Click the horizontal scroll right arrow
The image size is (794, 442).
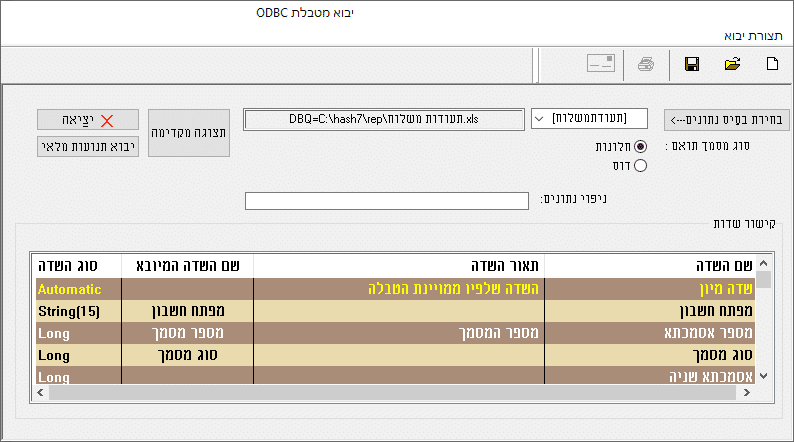point(746,392)
